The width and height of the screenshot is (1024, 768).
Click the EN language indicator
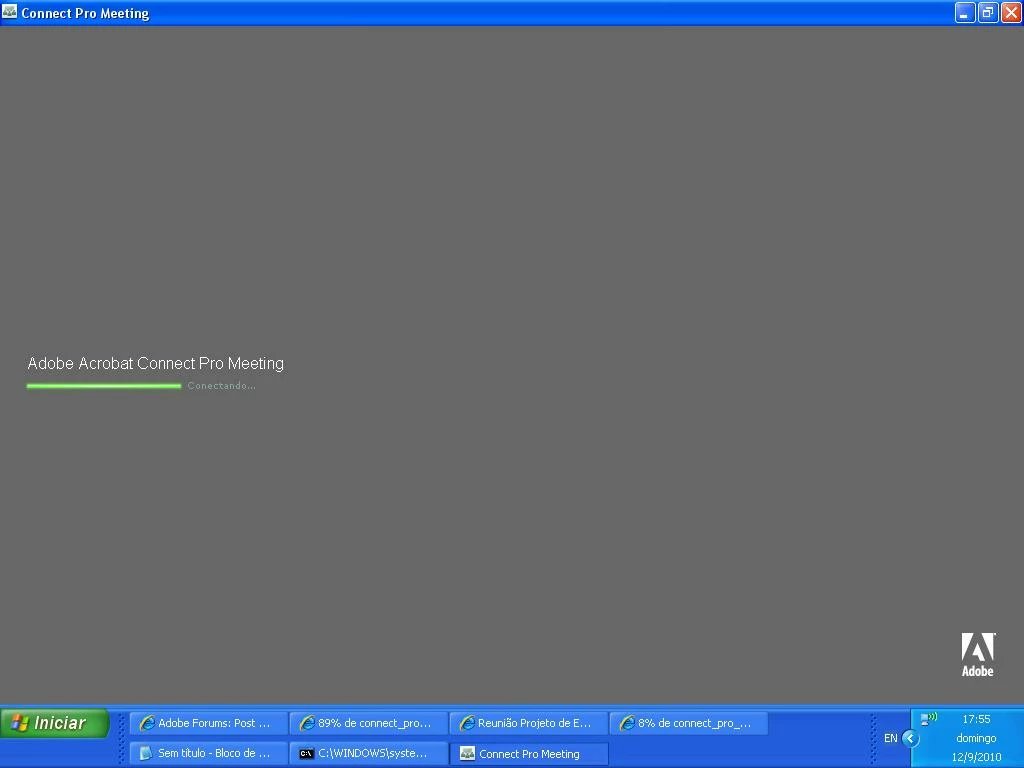(890, 738)
